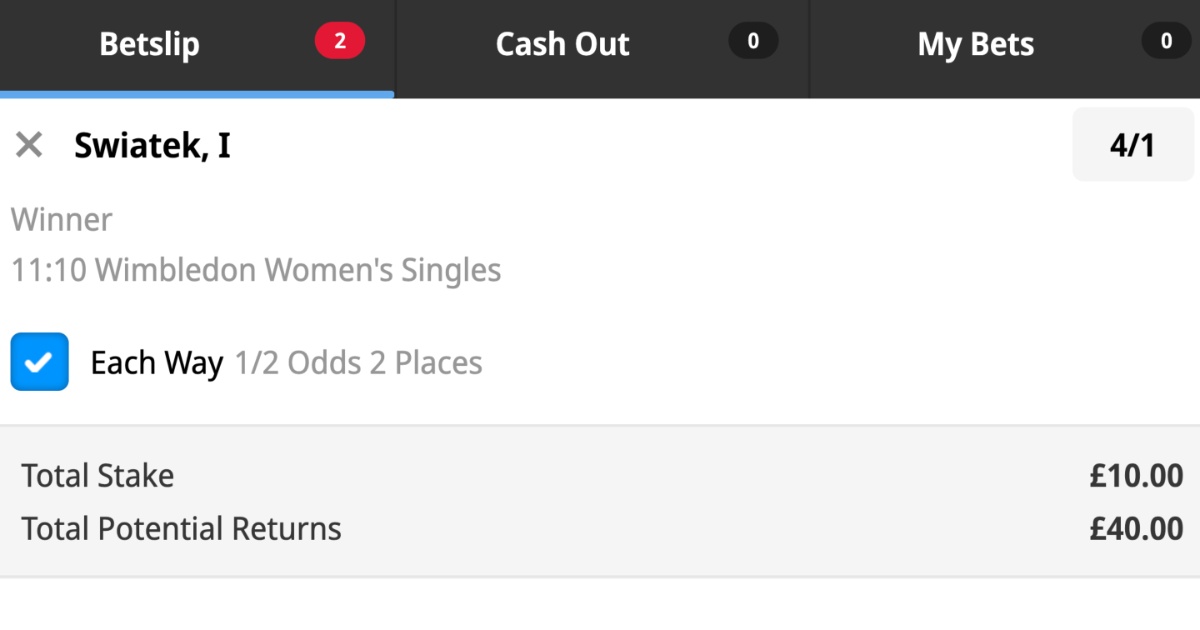
Task: Select the Swiatek, I selection name
Action: 152,146
